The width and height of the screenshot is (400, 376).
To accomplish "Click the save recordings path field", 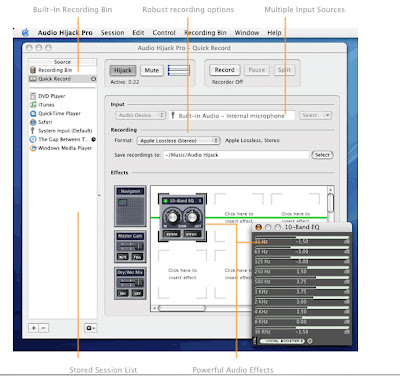I will [x=236, y=155].
